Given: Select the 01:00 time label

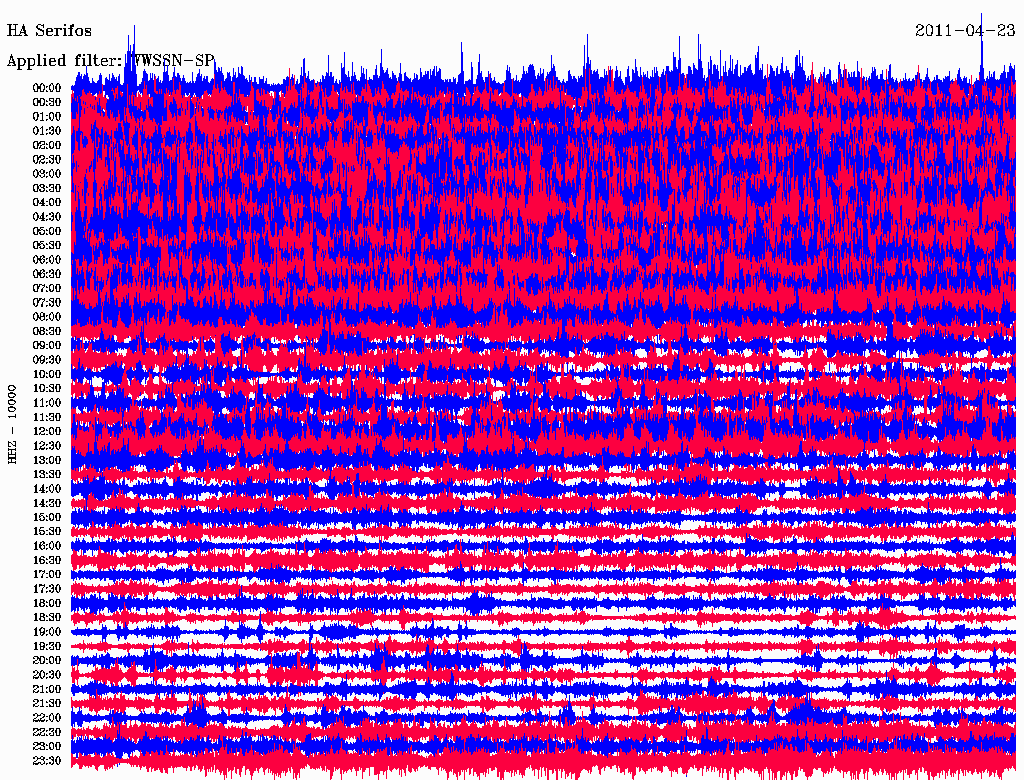Looking at the screenshot, I should pyautogui.click(x=47, y=117).
